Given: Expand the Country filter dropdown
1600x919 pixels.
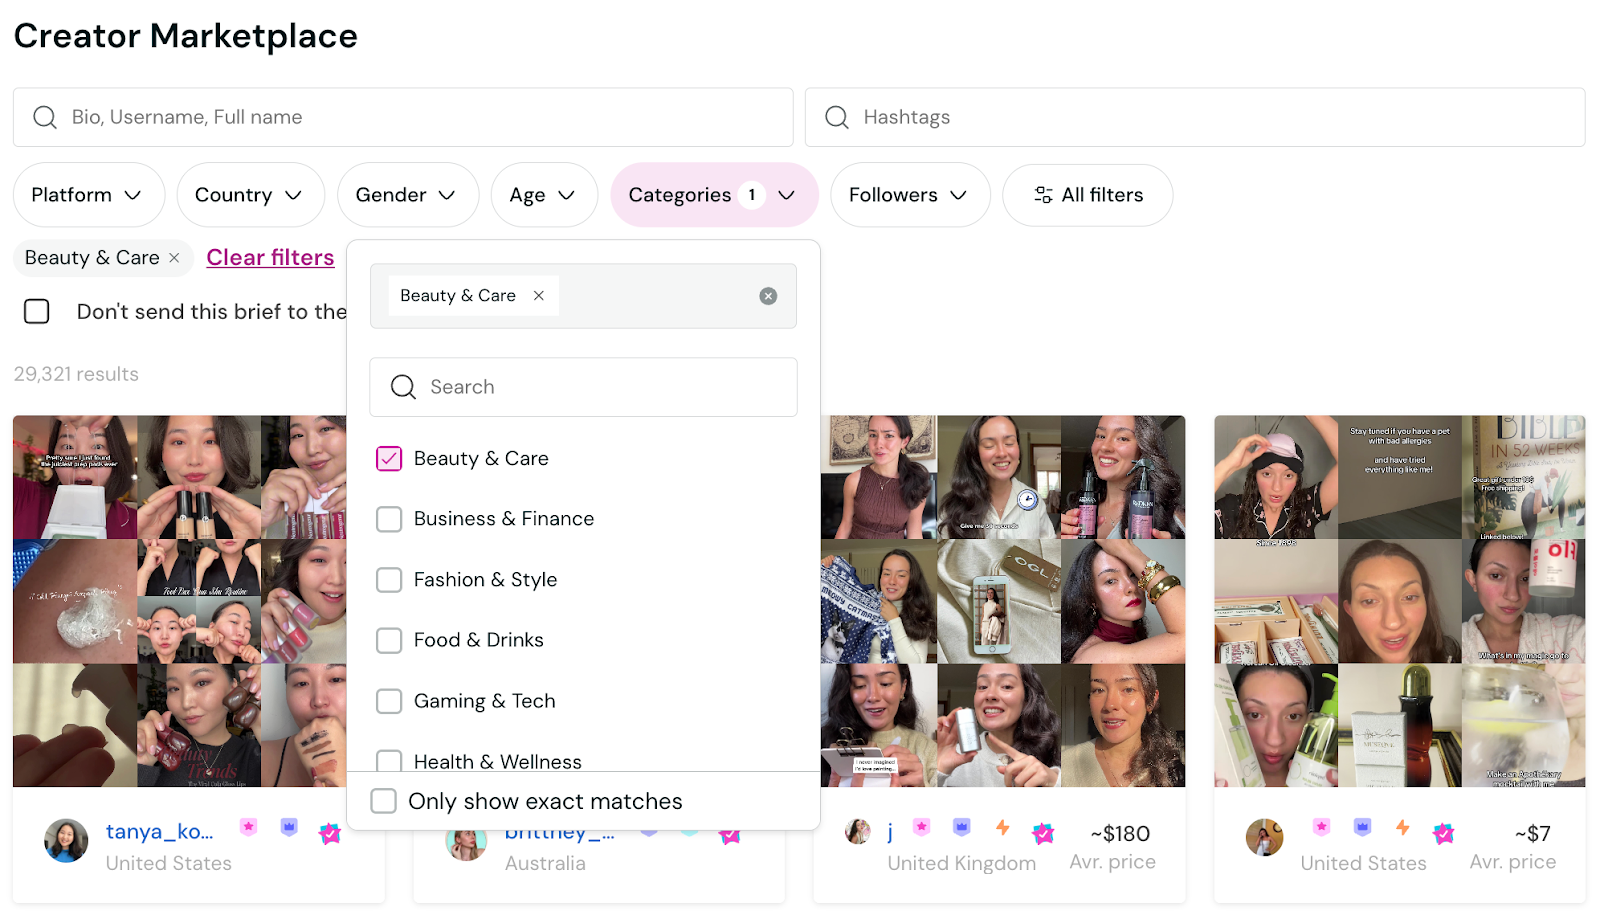Looking at the screenshot, I should [250, 195].
